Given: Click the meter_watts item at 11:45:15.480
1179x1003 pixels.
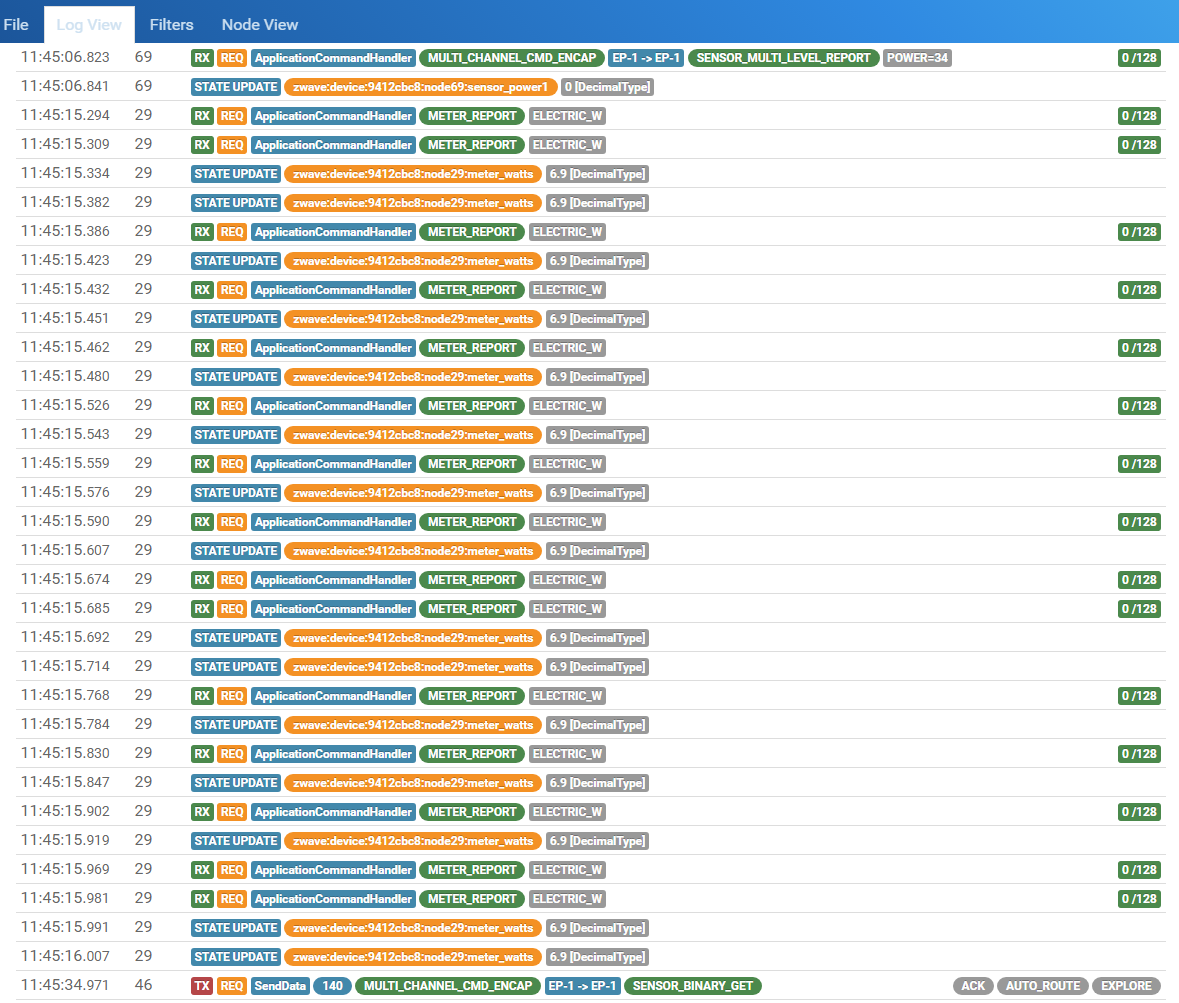Looking at the screenshot, I should (413, 377).
